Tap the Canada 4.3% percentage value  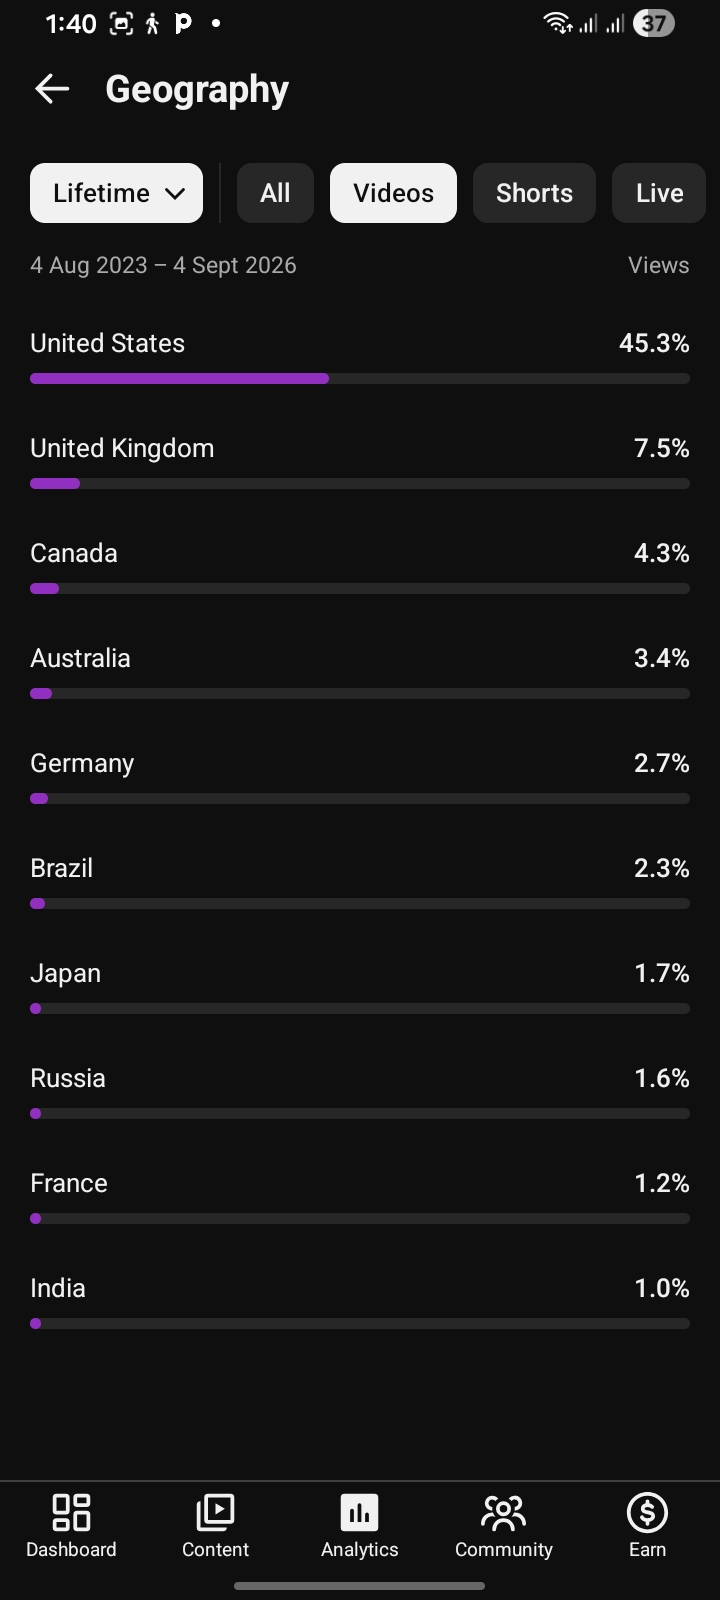(661, 553)
